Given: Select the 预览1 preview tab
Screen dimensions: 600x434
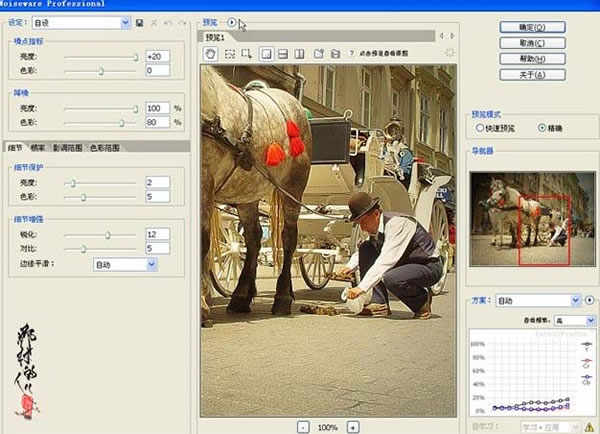Looking at the screenshot, I should 215,37.
